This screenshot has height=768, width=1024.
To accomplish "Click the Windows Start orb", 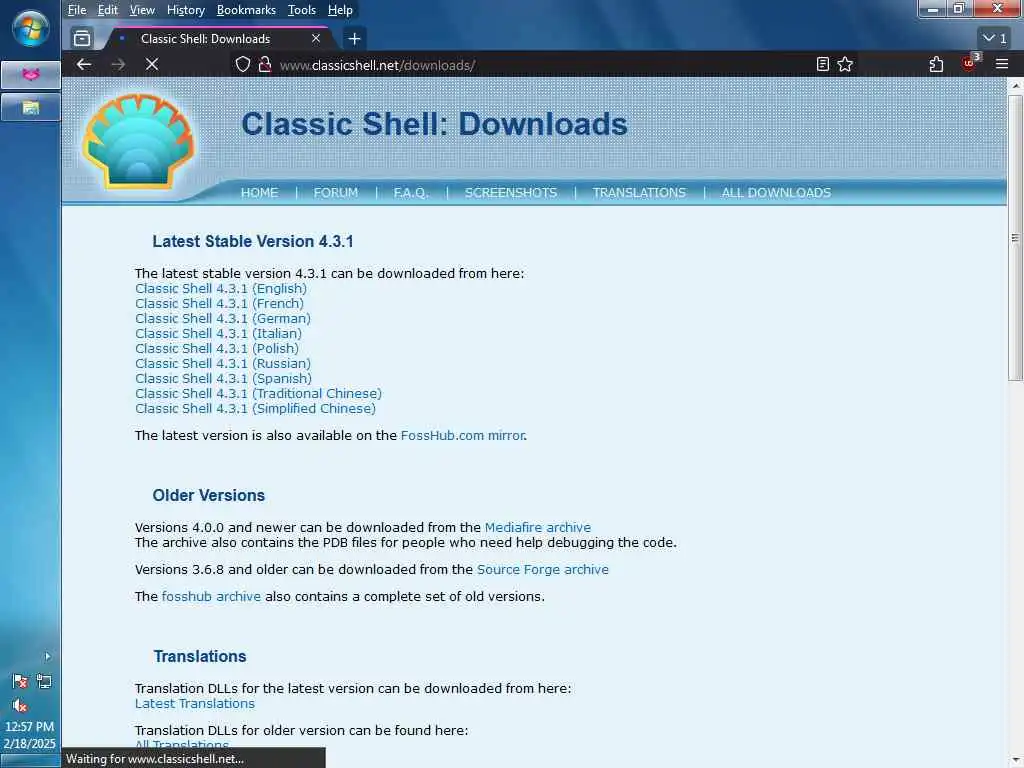I will click(x=30, y=29).
